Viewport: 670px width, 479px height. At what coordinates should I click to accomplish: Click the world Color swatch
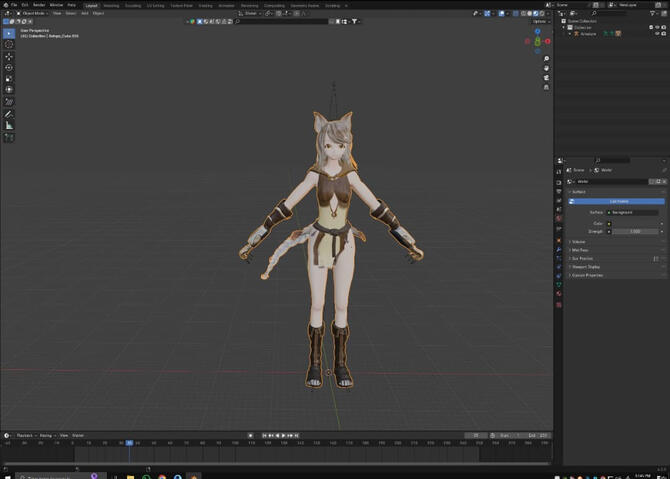(634, 223)
